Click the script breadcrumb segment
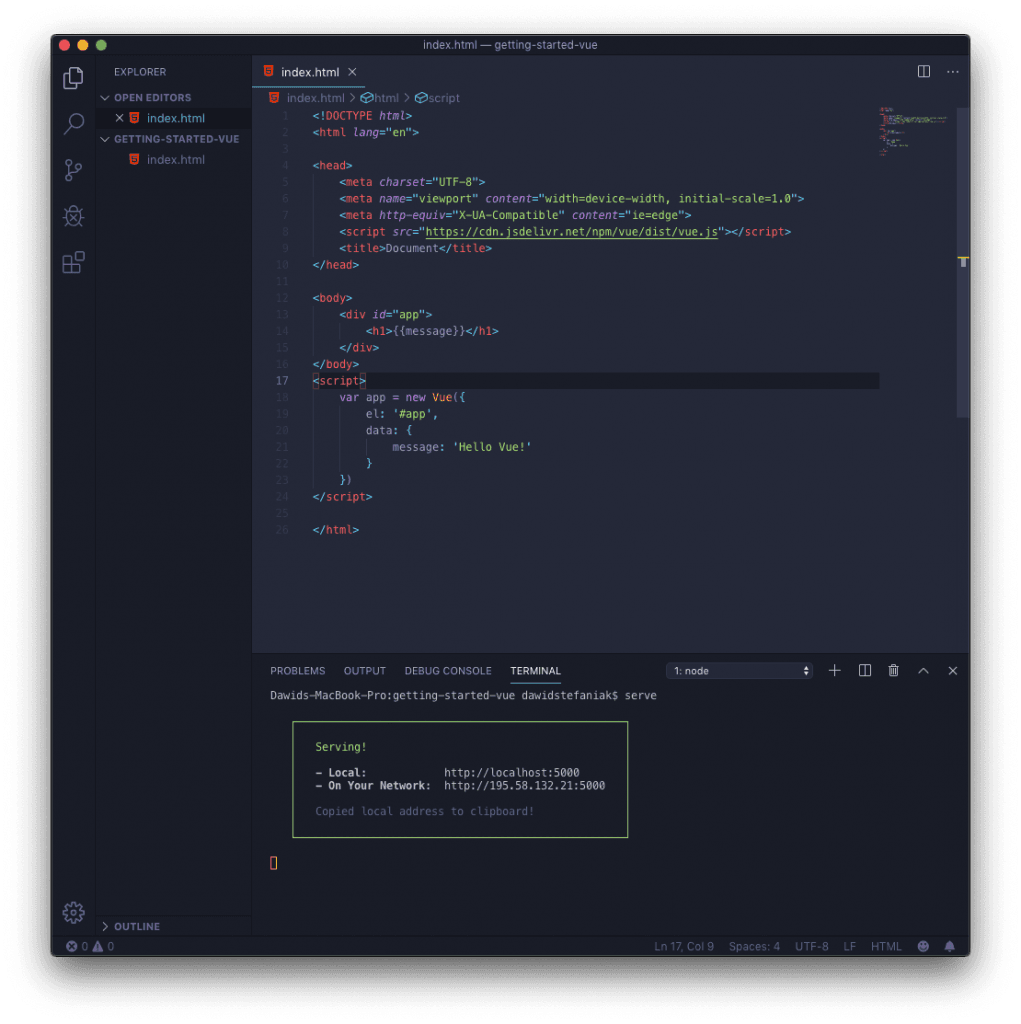The image size is (1021, 1024). pos(444,98)
